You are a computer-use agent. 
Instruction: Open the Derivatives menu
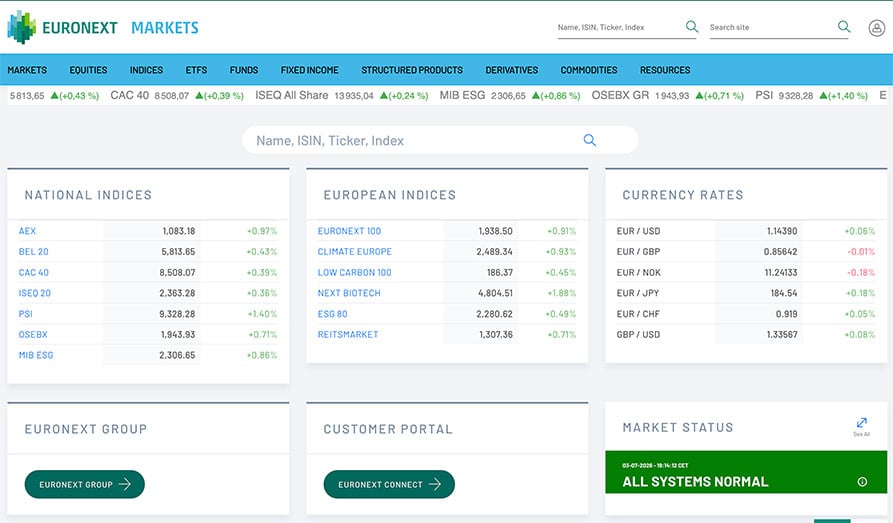coord(511,70)
